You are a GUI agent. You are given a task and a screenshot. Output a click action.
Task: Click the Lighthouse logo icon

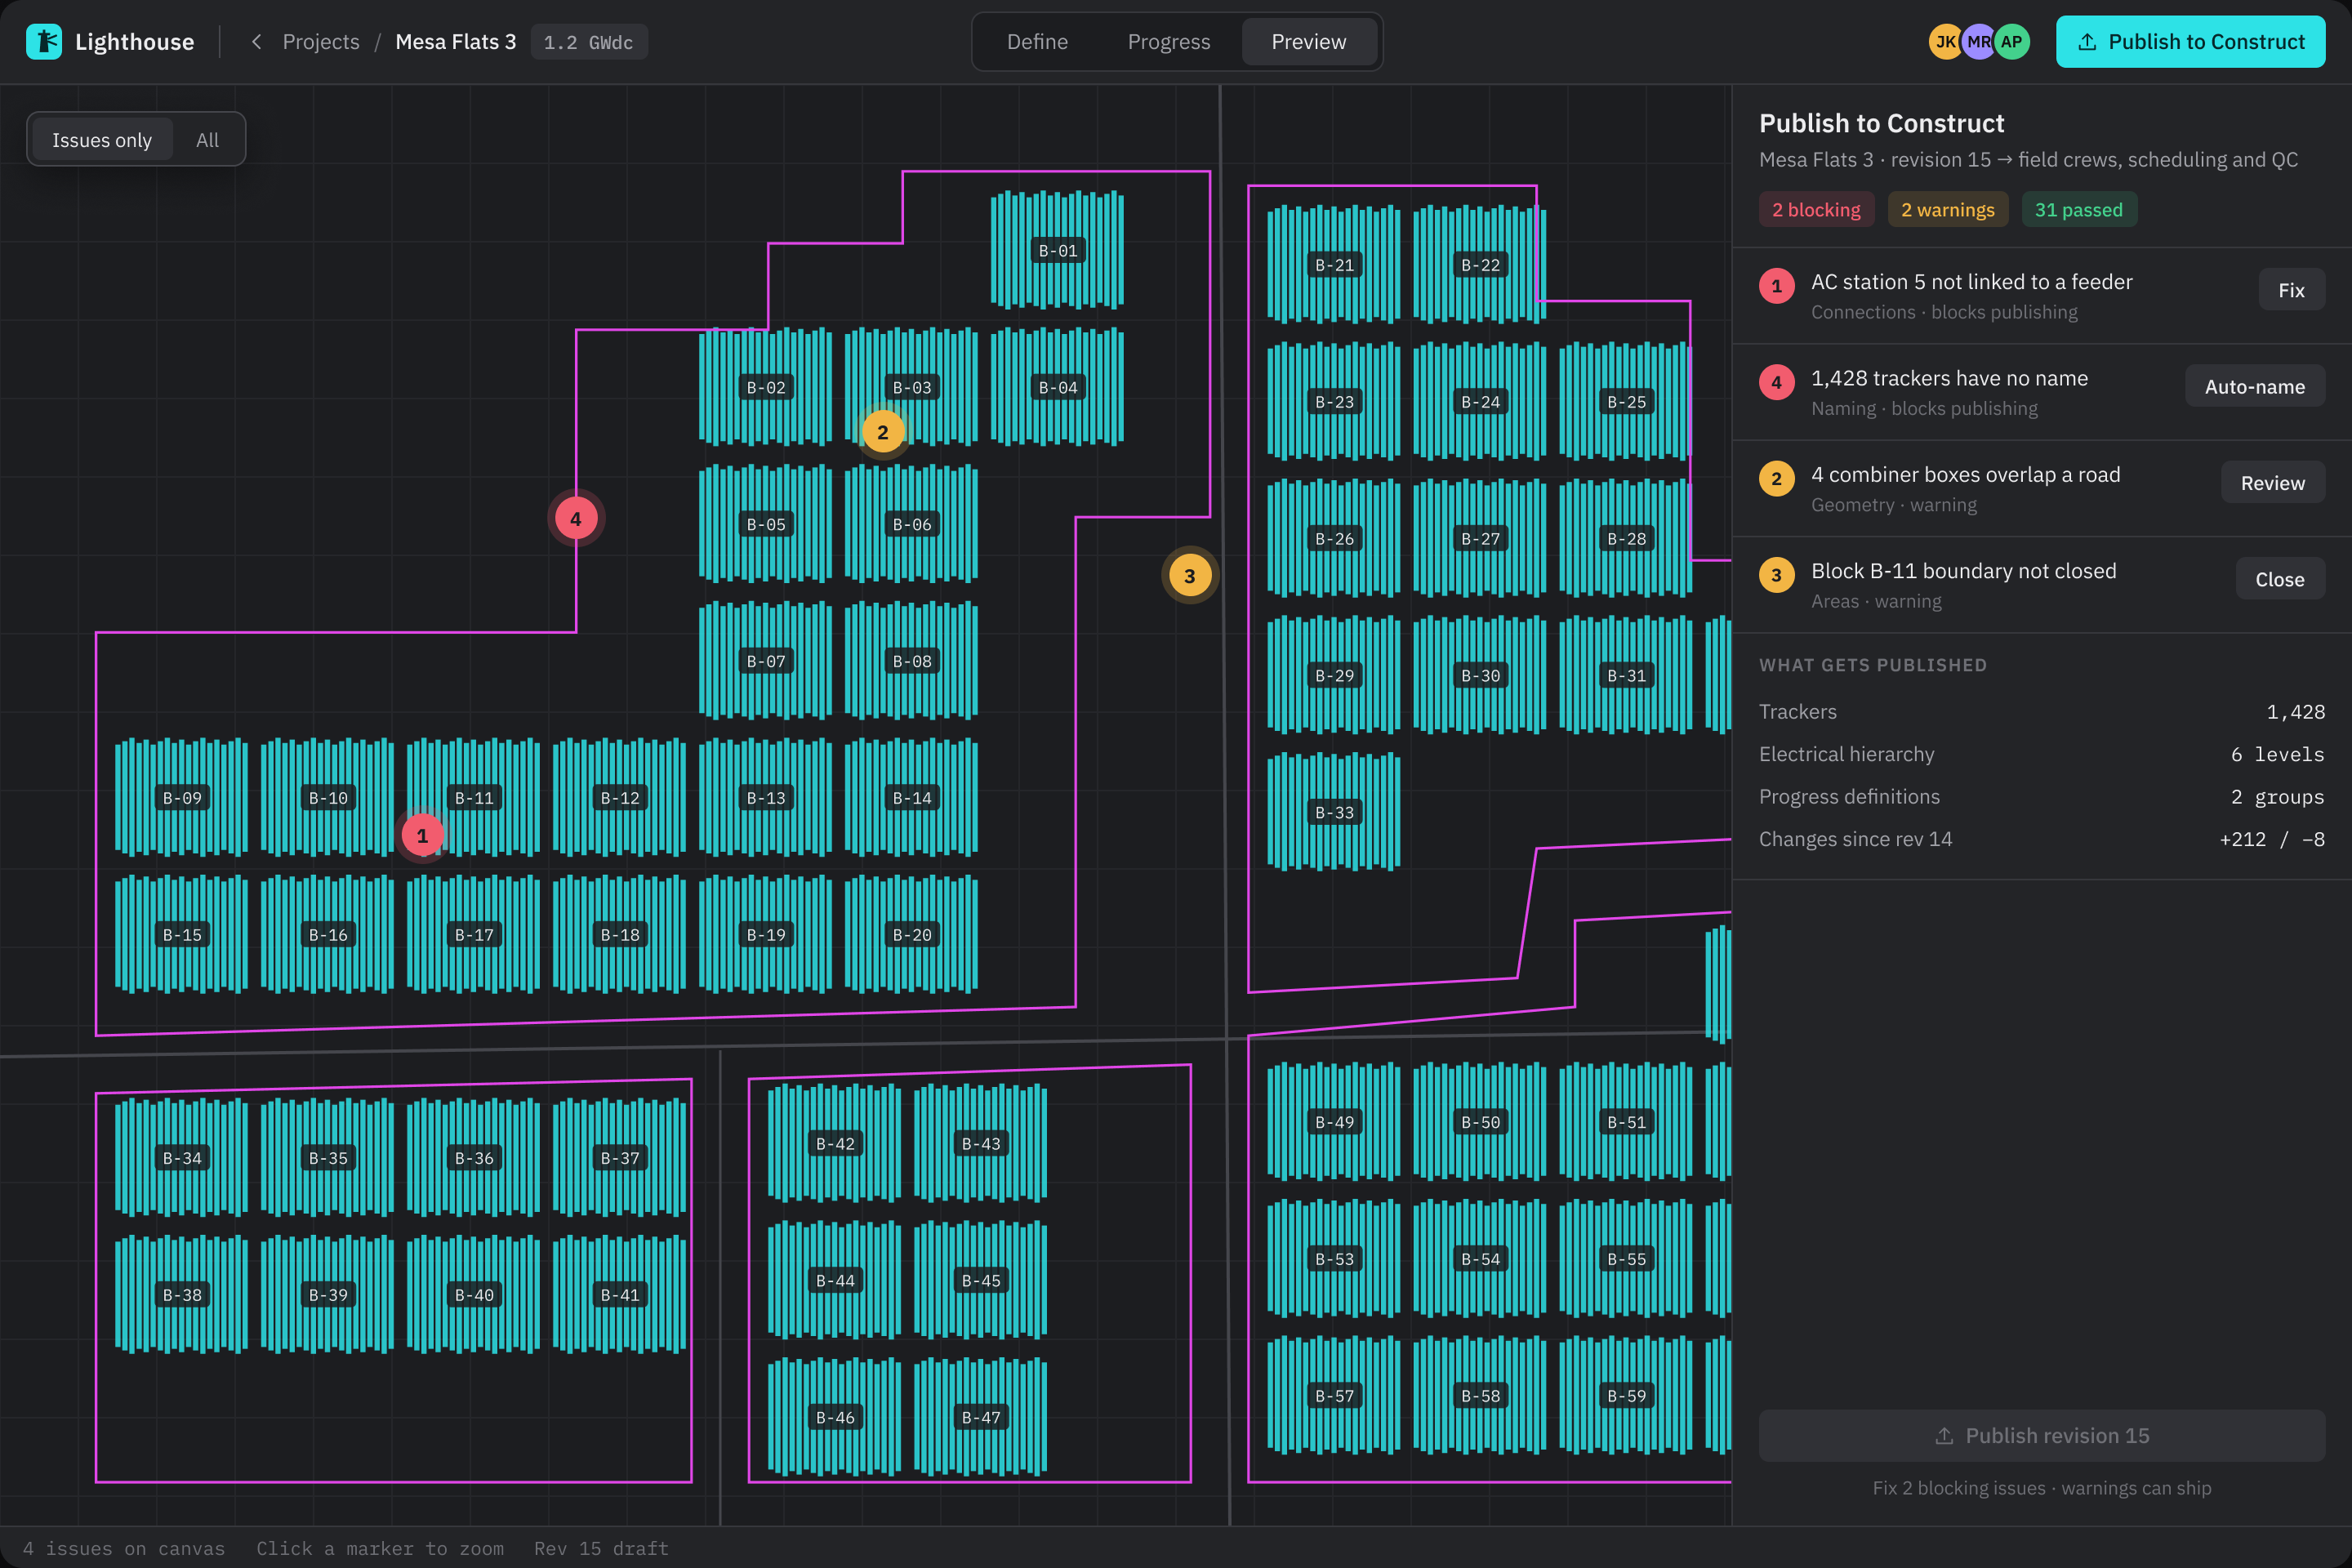pyautogui.click(x=44, y=42)
